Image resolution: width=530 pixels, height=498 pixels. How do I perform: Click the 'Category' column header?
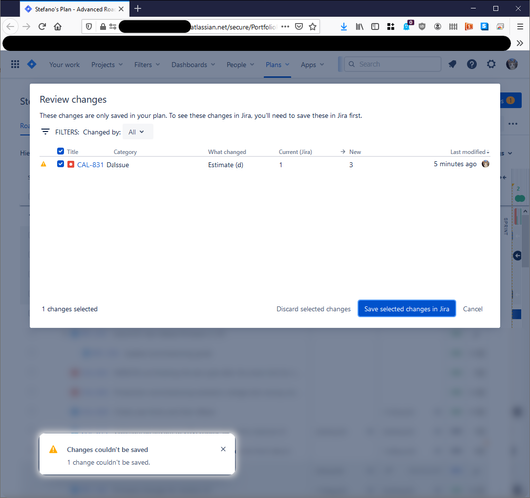125,152
